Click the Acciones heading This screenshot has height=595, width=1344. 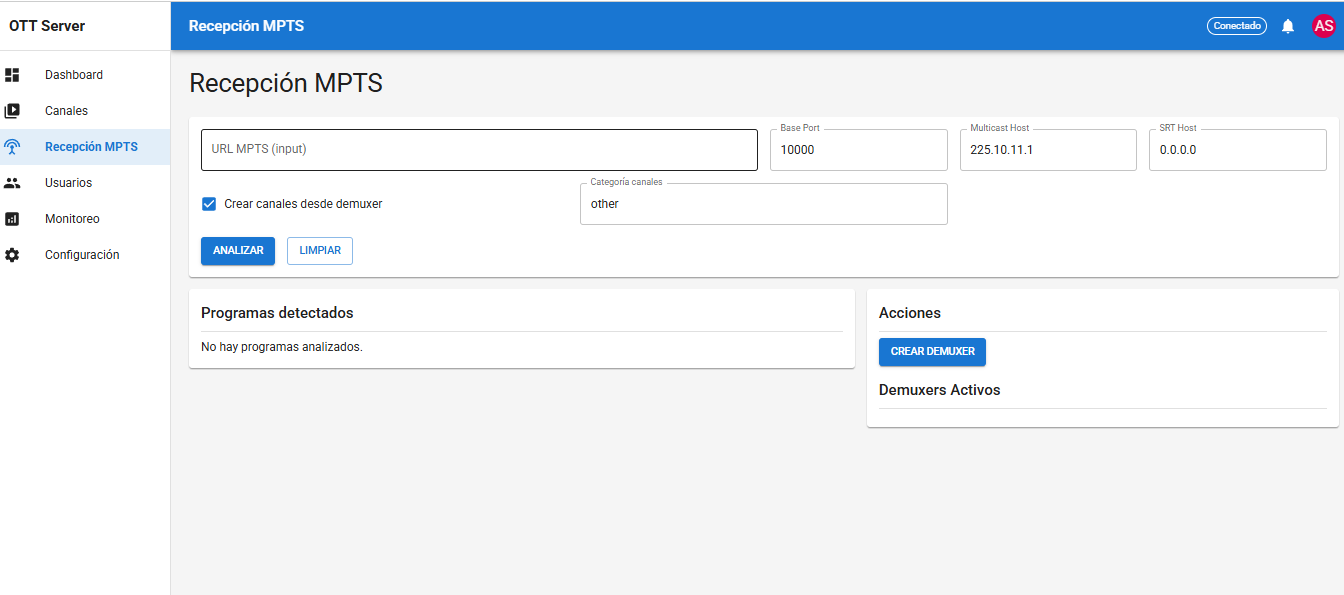910,313
